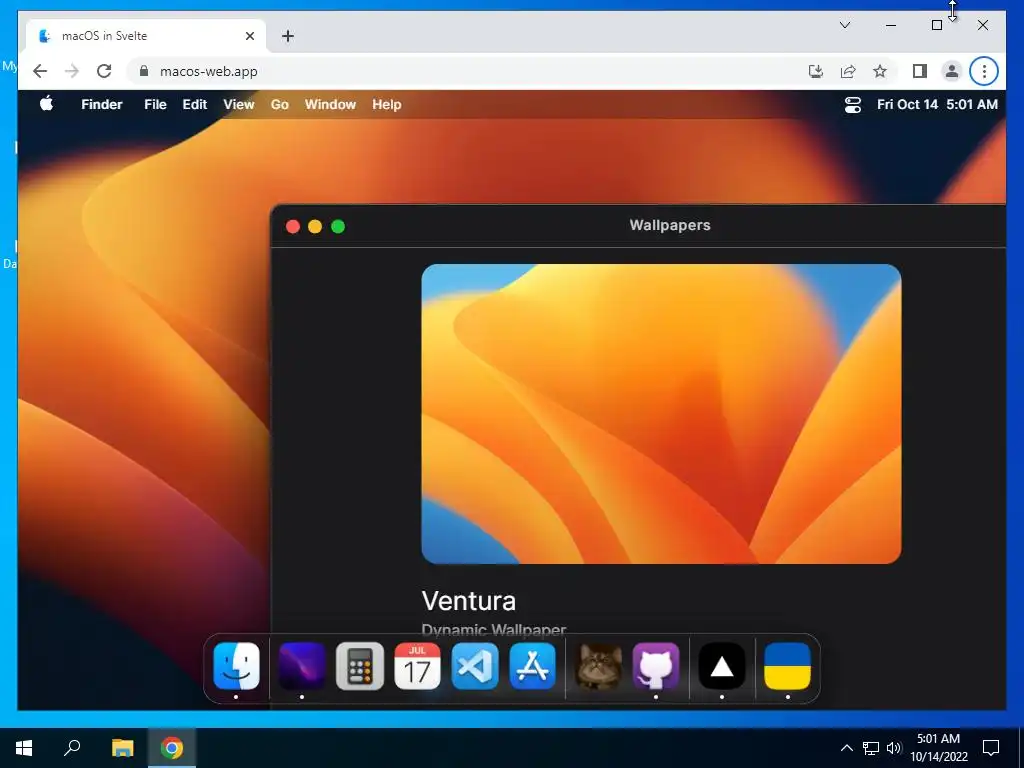Image resolution: width=1024 pixels, height=768 pixels.
Task: Click Chrome icon in Windows taskbar
Action: 172,748
